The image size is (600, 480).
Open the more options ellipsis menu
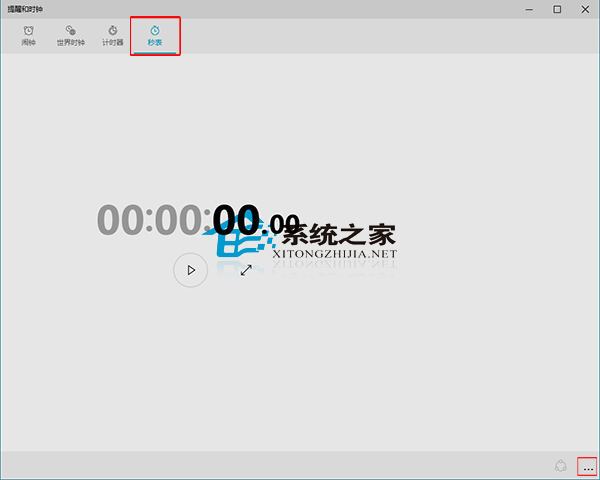click(x=588, y=466)
